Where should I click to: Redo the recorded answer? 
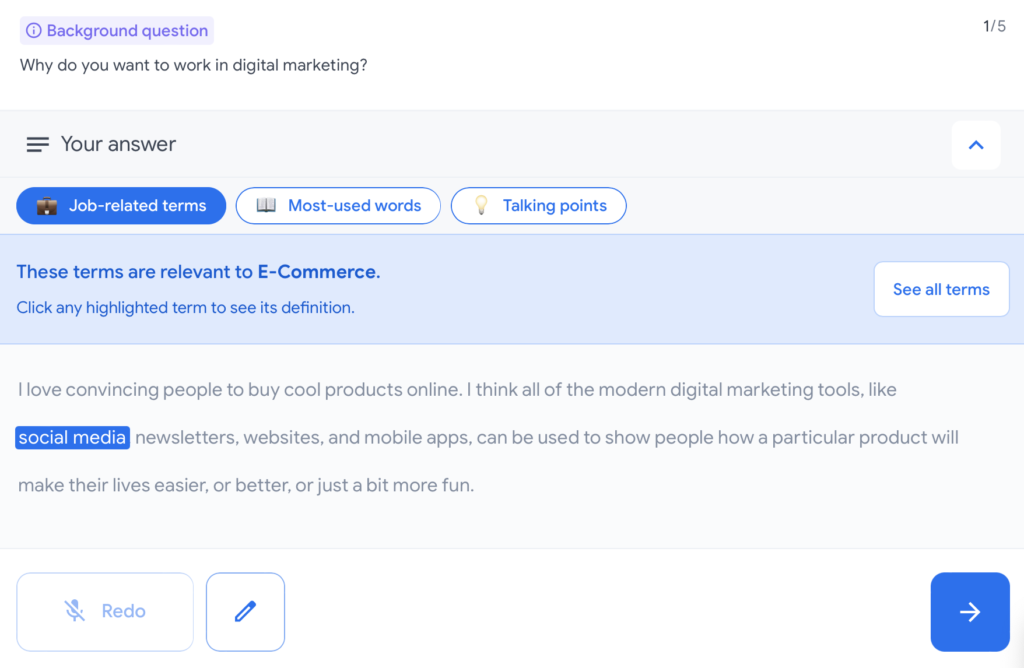[105, 612]
